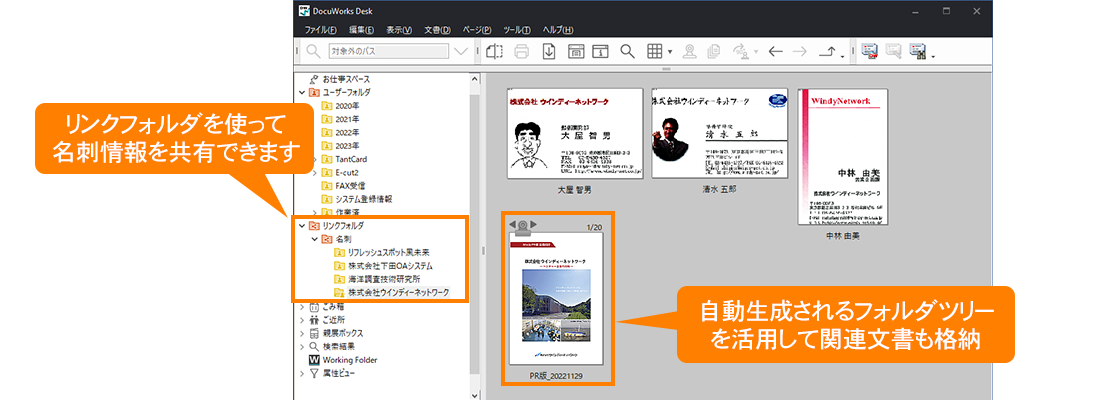
Task: Click the stacked pages icon
Action: click(x=714, y=51)
